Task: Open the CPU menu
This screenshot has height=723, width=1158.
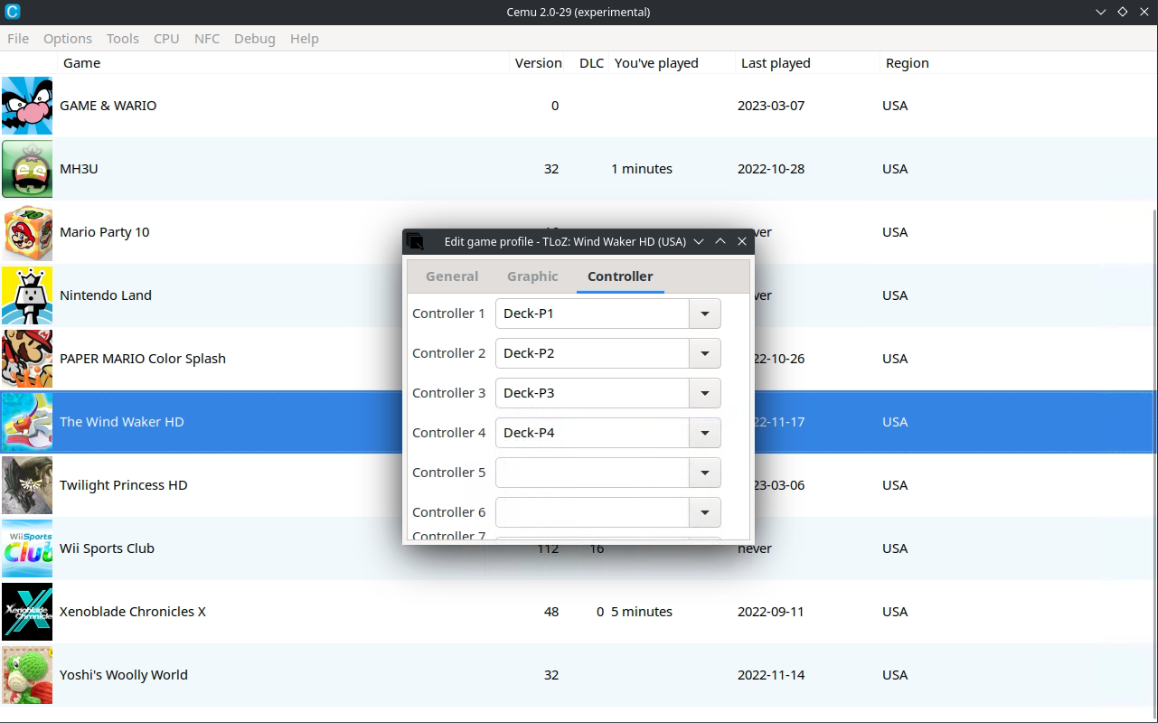Action: click(x=166, y=38)
